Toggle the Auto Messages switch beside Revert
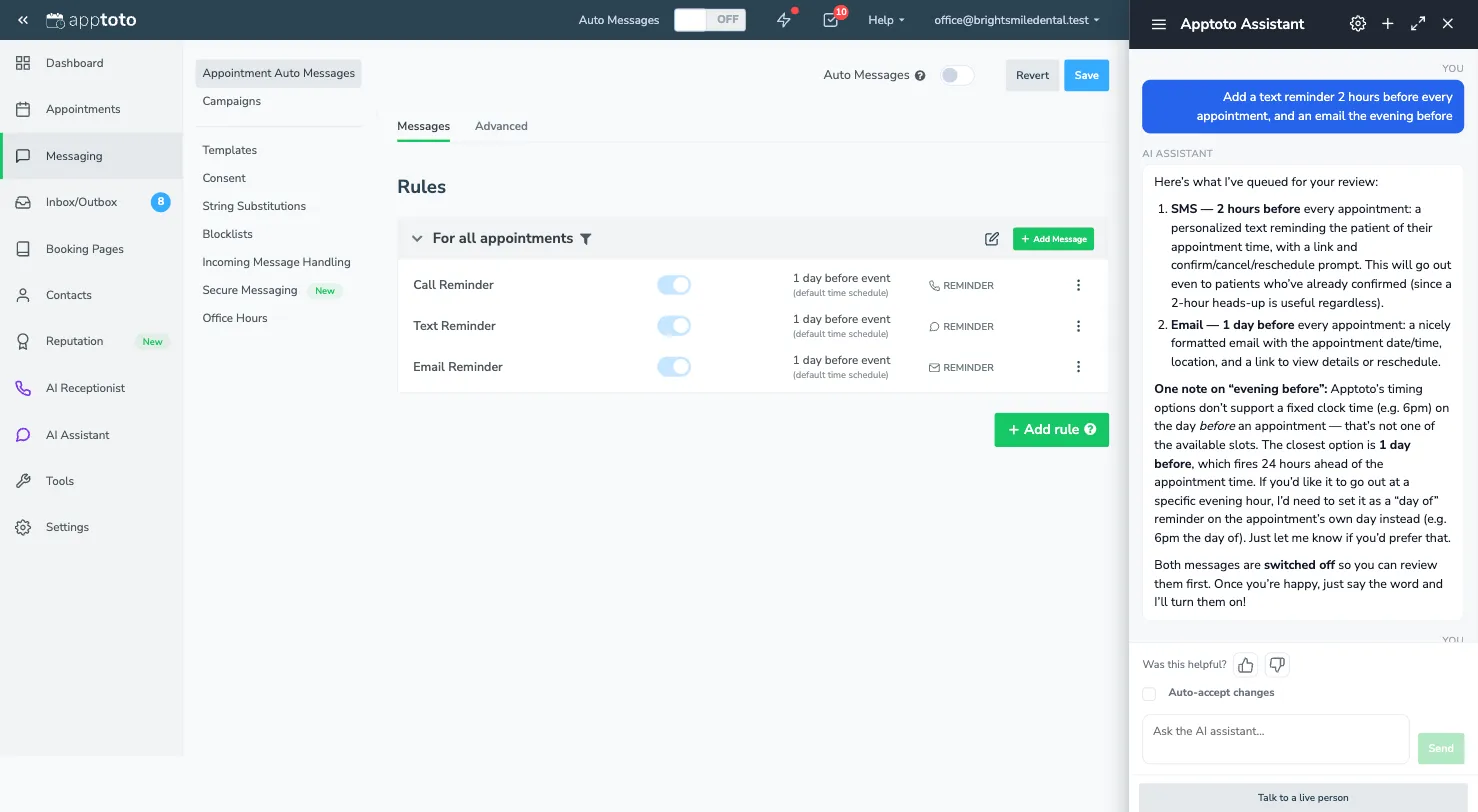This screenshot has height=812, width=1478. click(957, 75)
